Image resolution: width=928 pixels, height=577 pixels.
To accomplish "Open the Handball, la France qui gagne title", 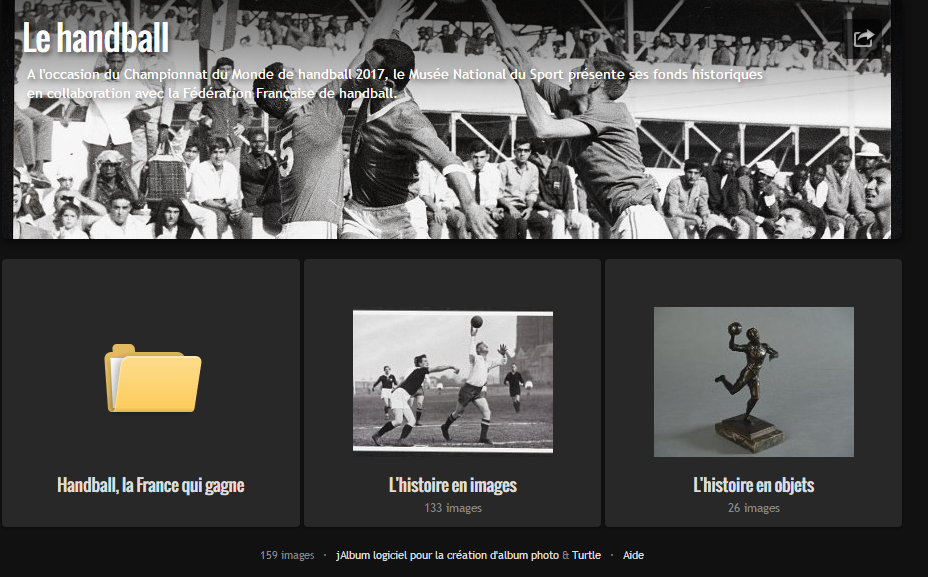I will coord(150,485).
